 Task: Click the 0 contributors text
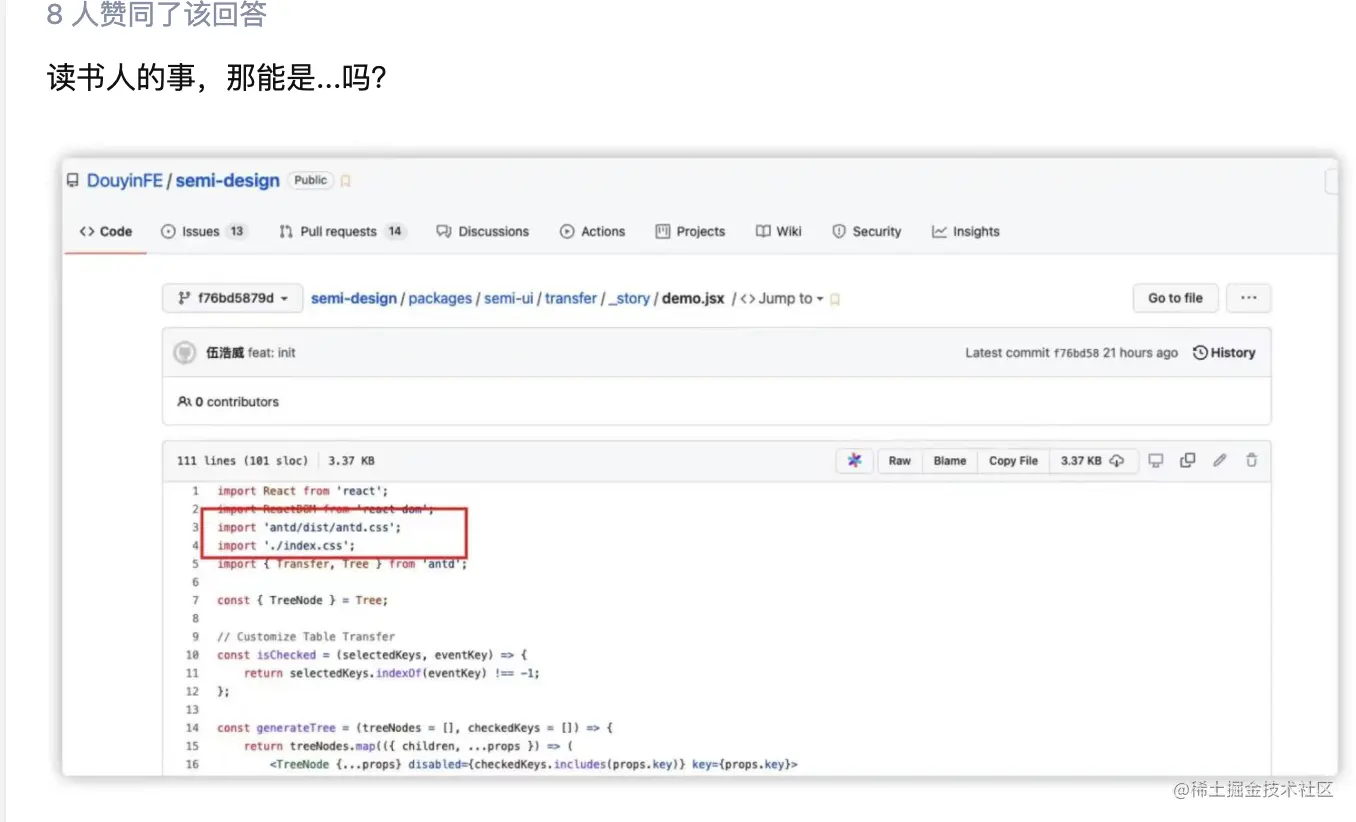point(236,402)
